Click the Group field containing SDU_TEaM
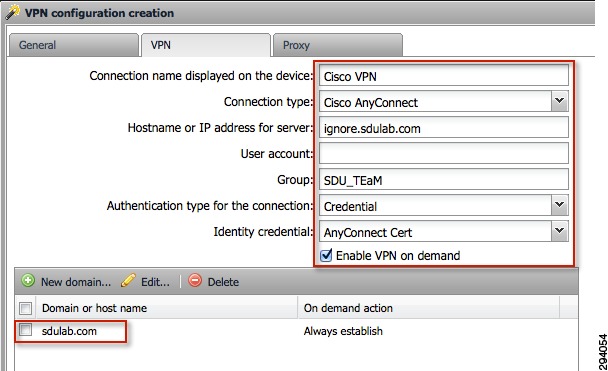This screenshot has width=608, height=371. [444, 179]
